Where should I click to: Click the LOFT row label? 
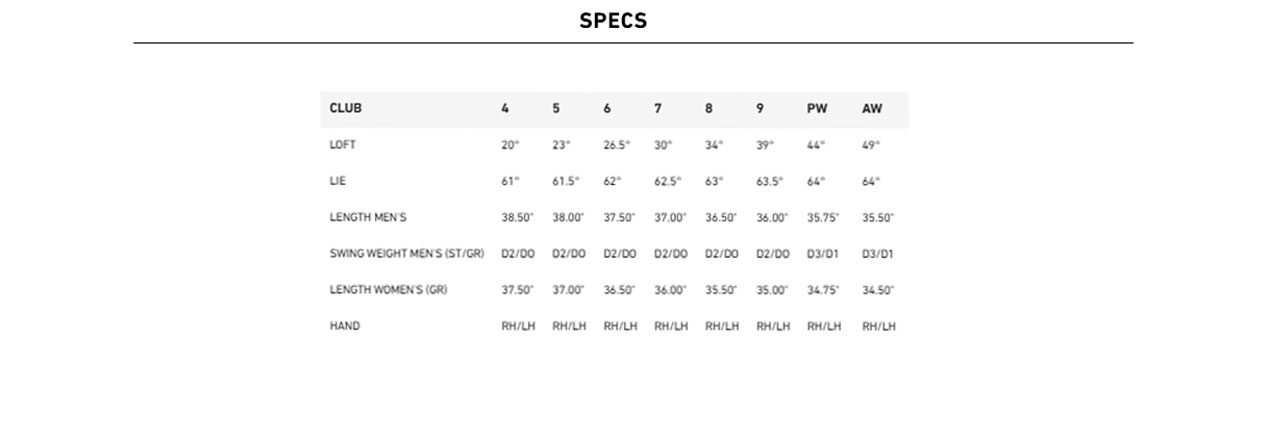(x=343, y=145)
